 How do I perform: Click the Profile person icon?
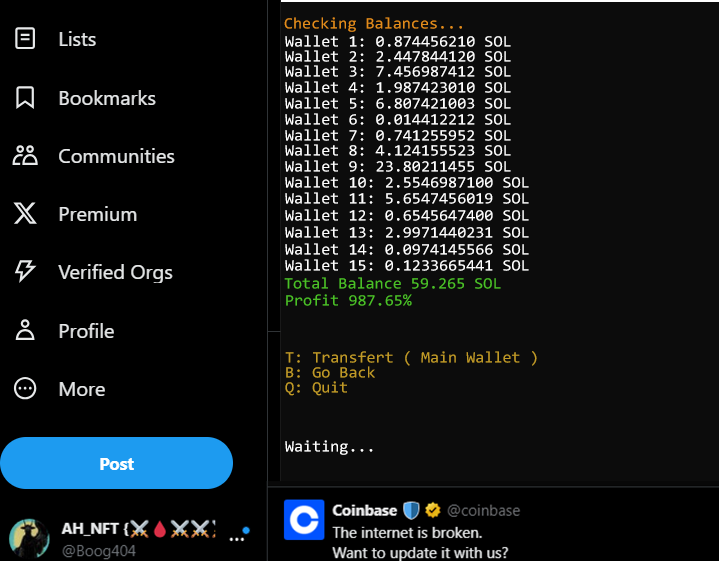25,330
